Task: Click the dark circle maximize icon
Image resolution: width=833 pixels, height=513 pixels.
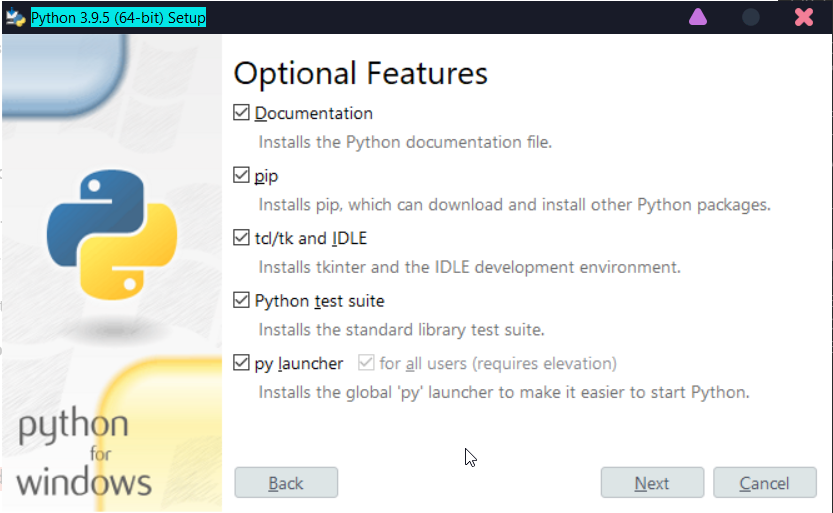Action: [750, 17]
